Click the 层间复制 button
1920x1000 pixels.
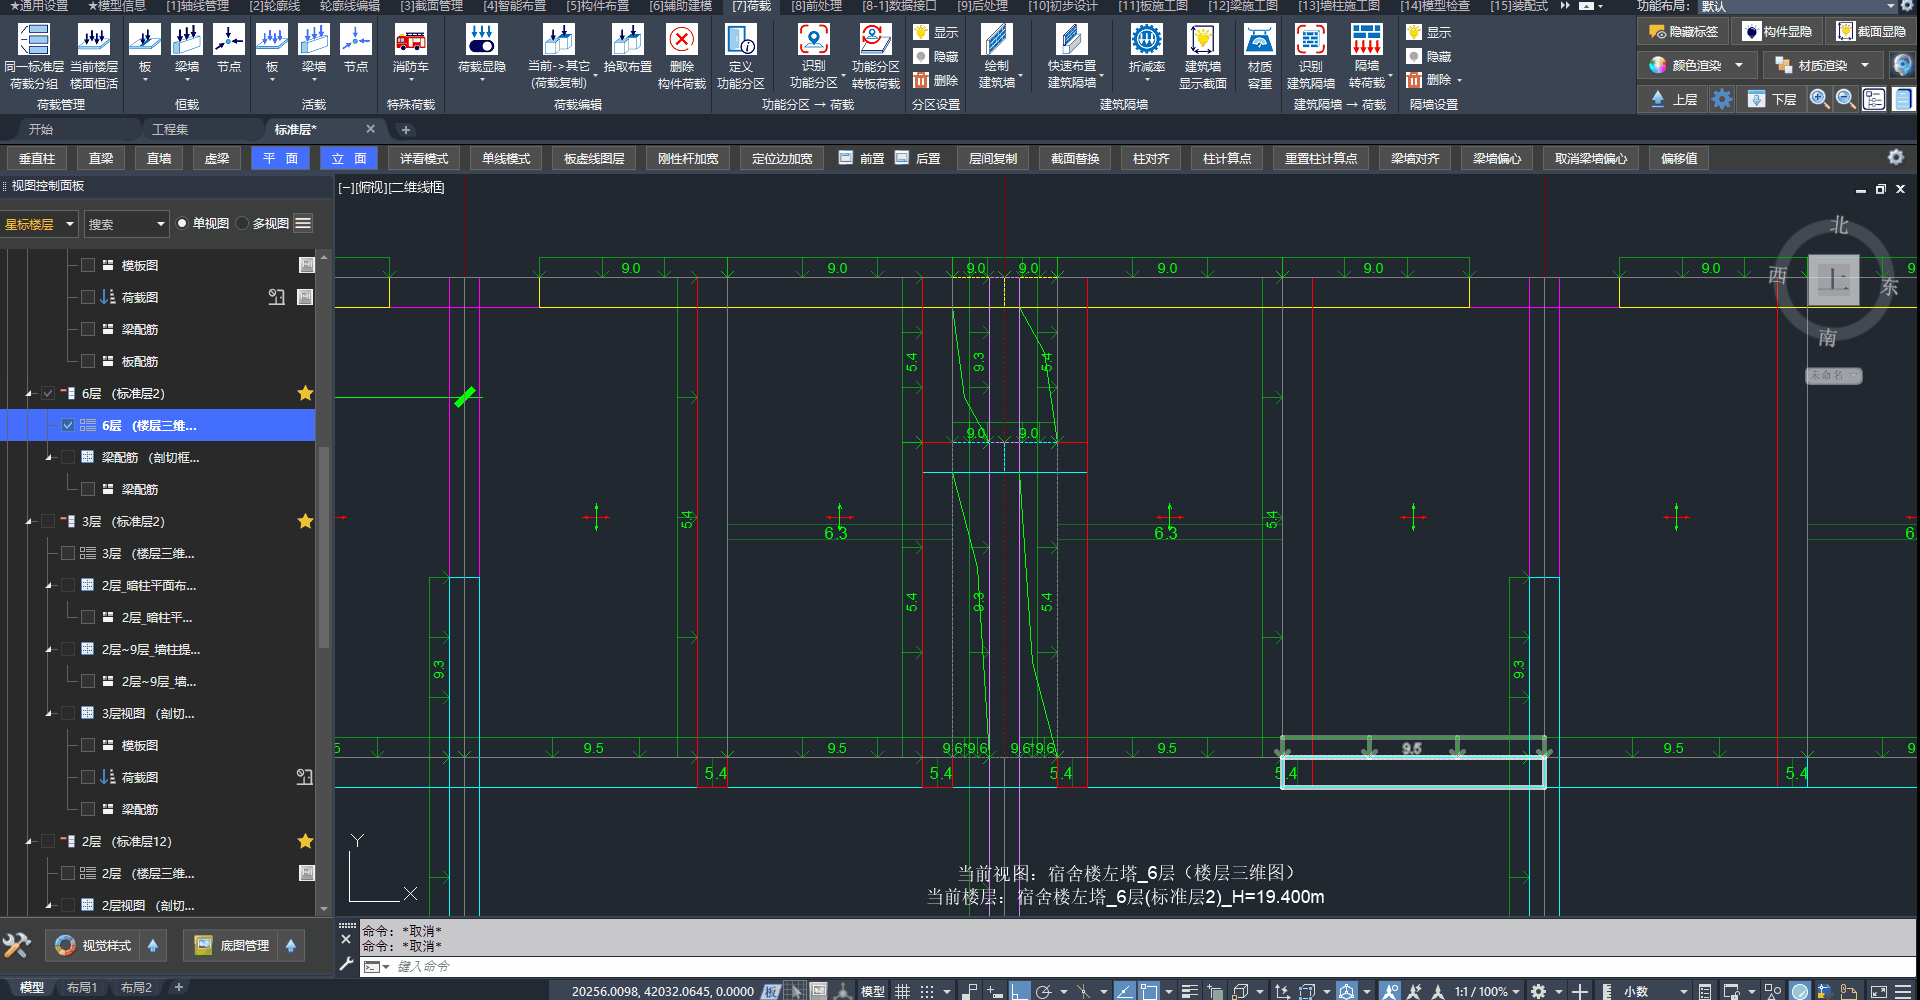992,159
